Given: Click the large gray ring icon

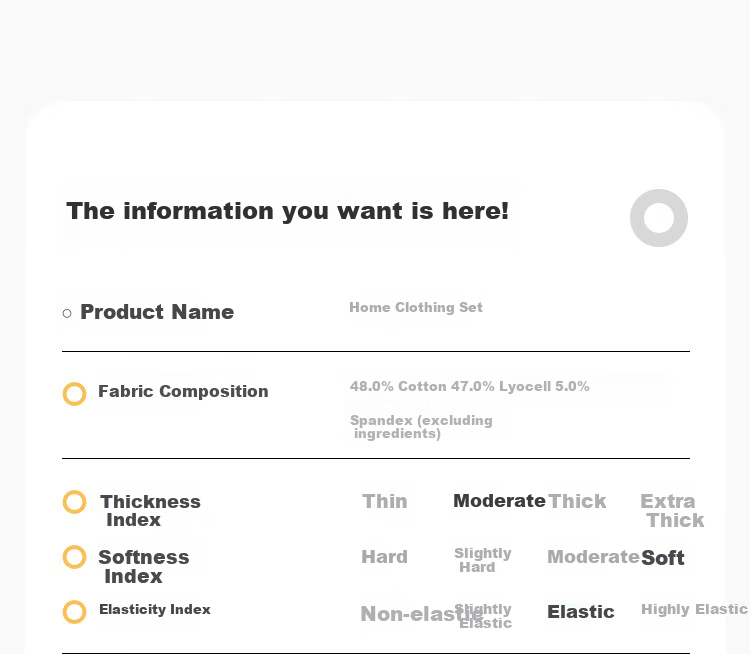Looking at the screenshot, I should 659,218.
